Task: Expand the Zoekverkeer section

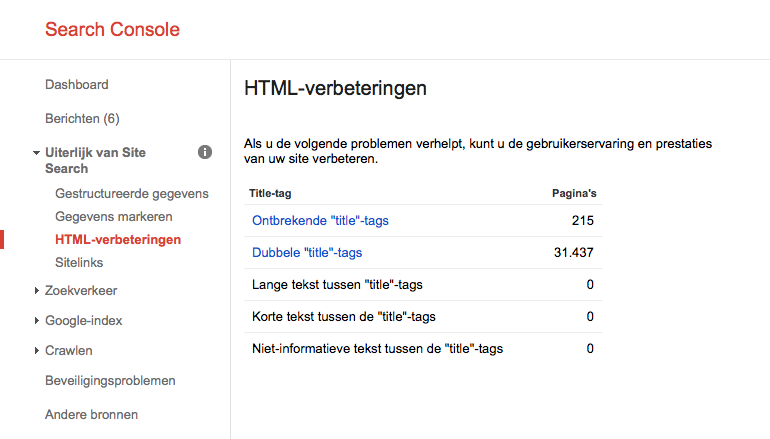Action: tap(36, 291)
